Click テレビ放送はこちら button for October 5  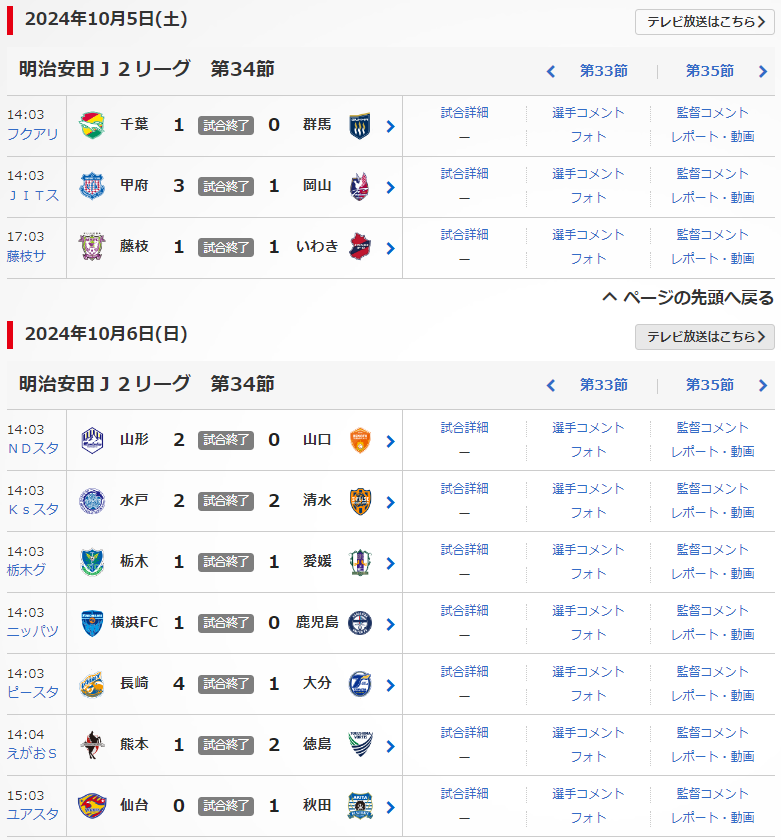(704, 22)
